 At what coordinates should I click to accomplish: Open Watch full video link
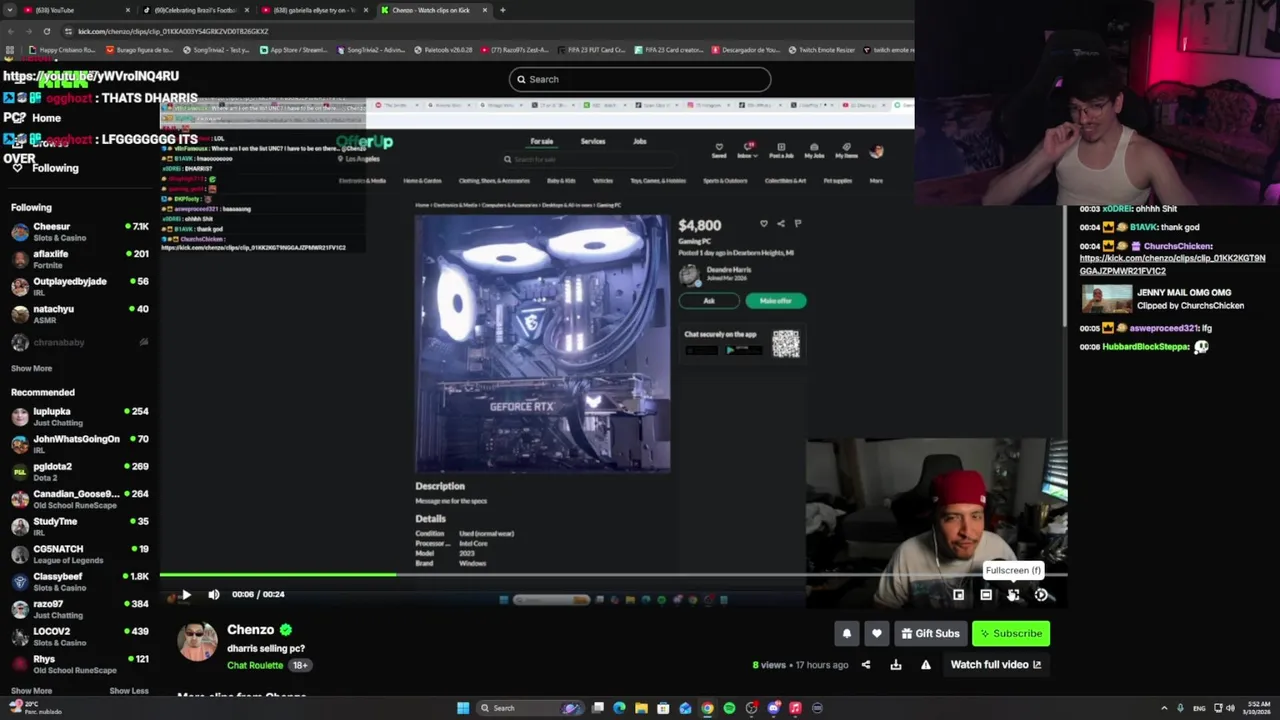[x=996, y=664]
